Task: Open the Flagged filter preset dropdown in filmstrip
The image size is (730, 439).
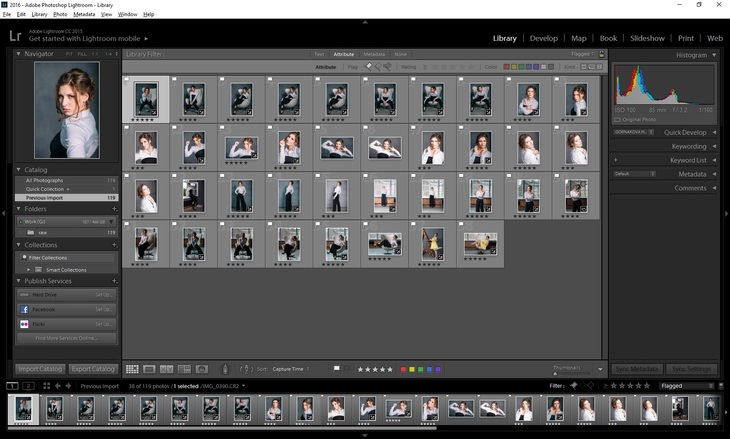Action: coord(686,386)
